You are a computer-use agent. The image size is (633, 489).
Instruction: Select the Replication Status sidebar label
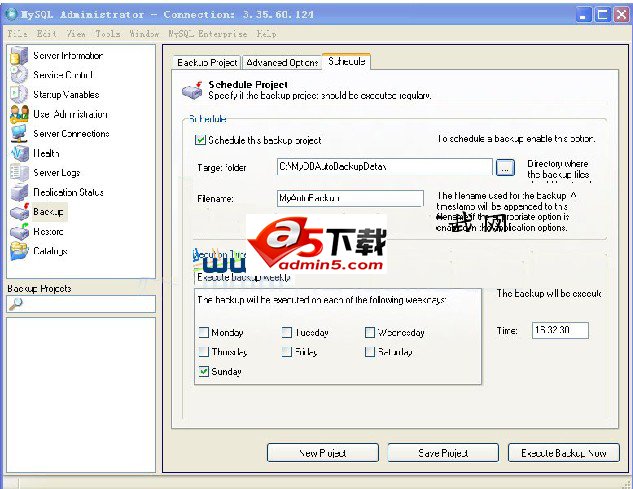coord(68,192)
